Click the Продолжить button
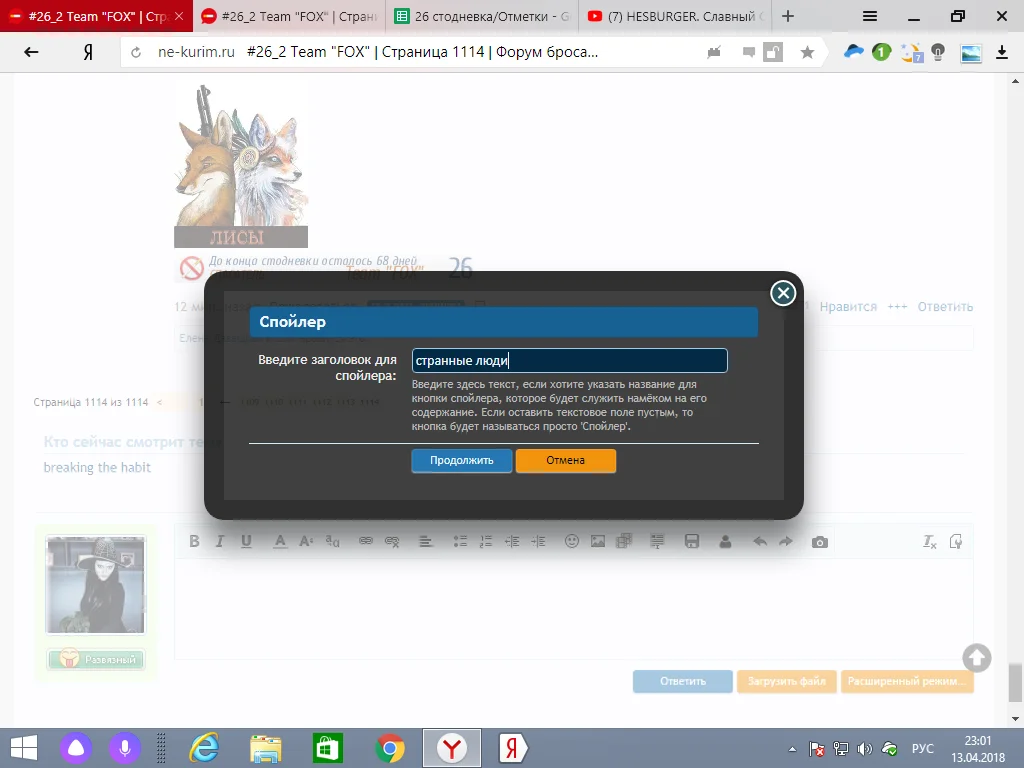 tap(462, 460)
